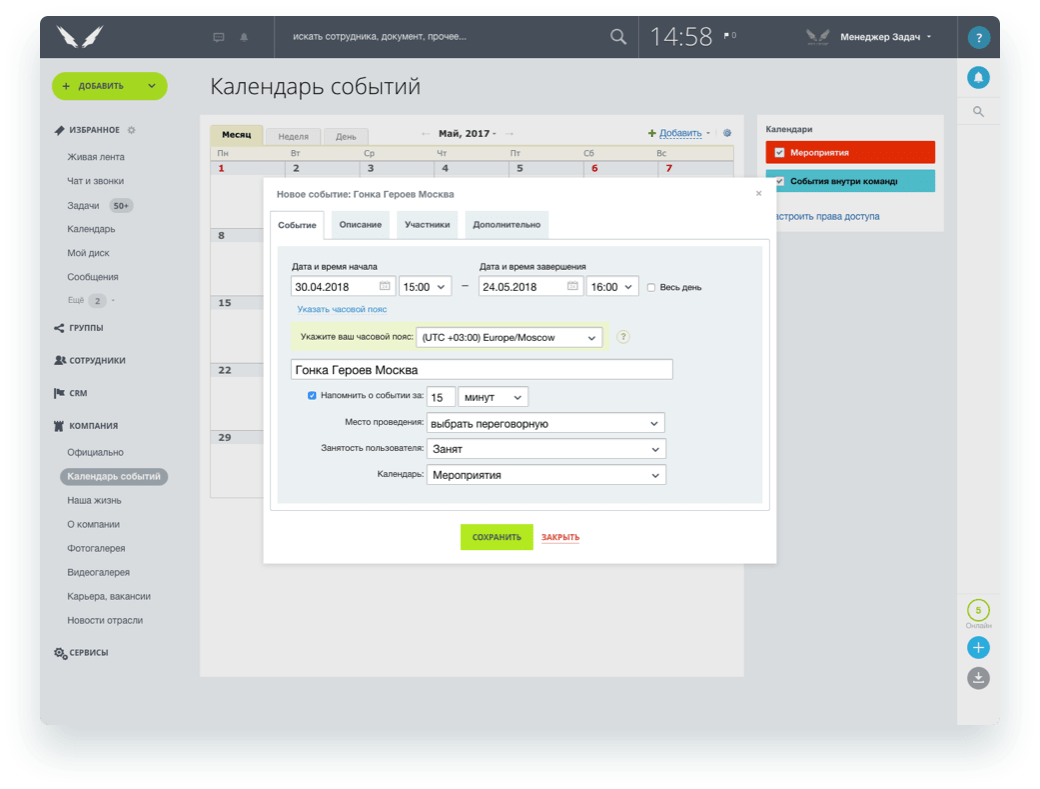Open Фотогалерея in sidebar
Image resolution: width=1040 pixels, height=789 pixels.
[x=96, y=548]
